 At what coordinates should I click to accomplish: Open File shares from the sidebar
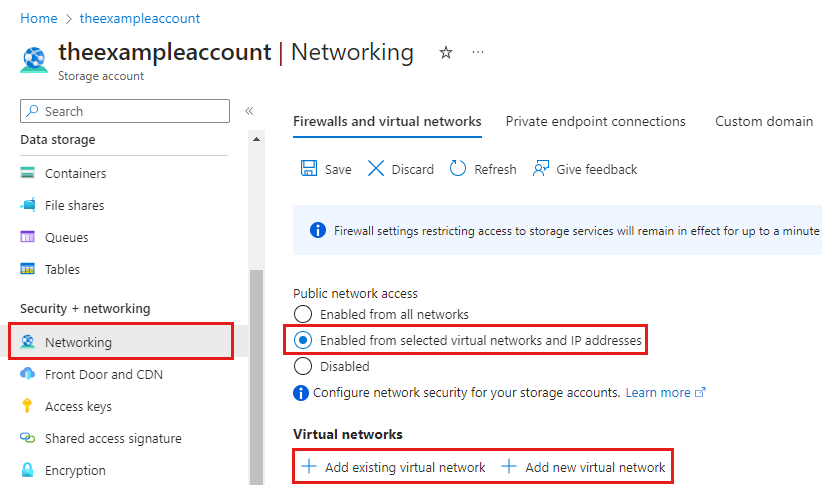point(74,205)
